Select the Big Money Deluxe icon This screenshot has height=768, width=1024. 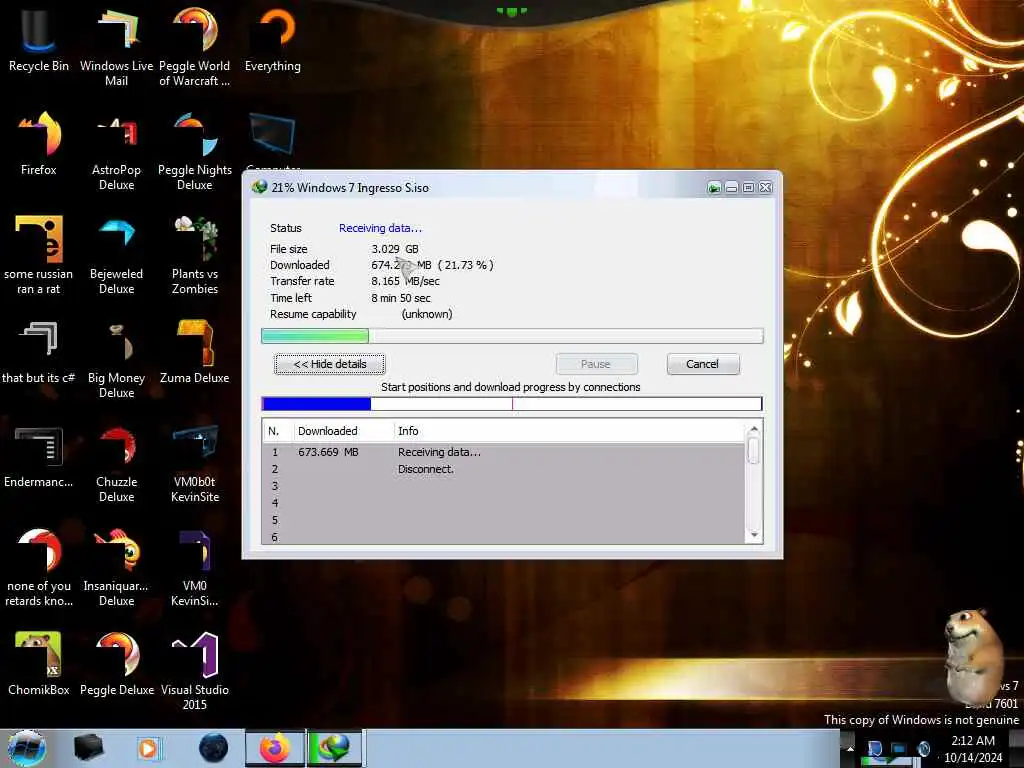116,359
